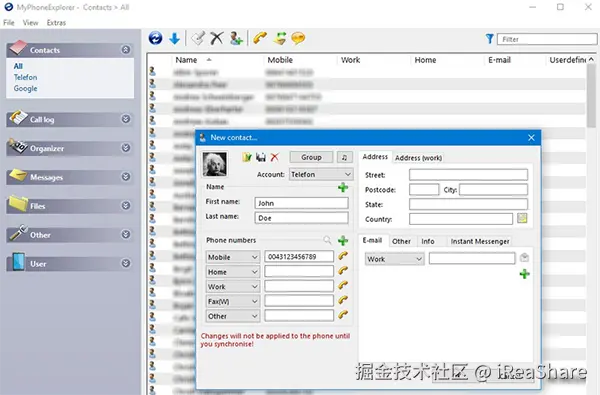The height and width of the screenshot is (395, 600).
Task: Open the Home phone type dropdown
Action: coord(233,272)
